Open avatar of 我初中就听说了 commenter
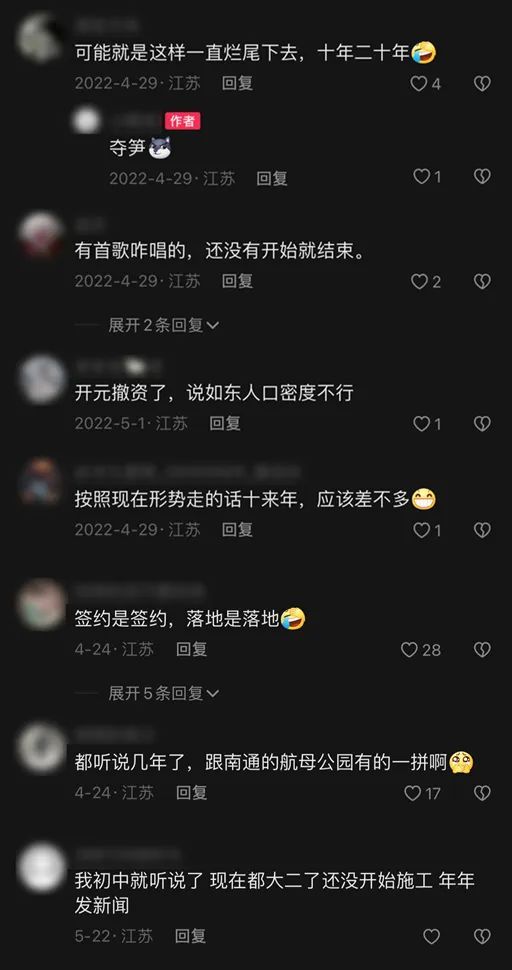This screenshot has width=512, height=970. tap(41, 868)
